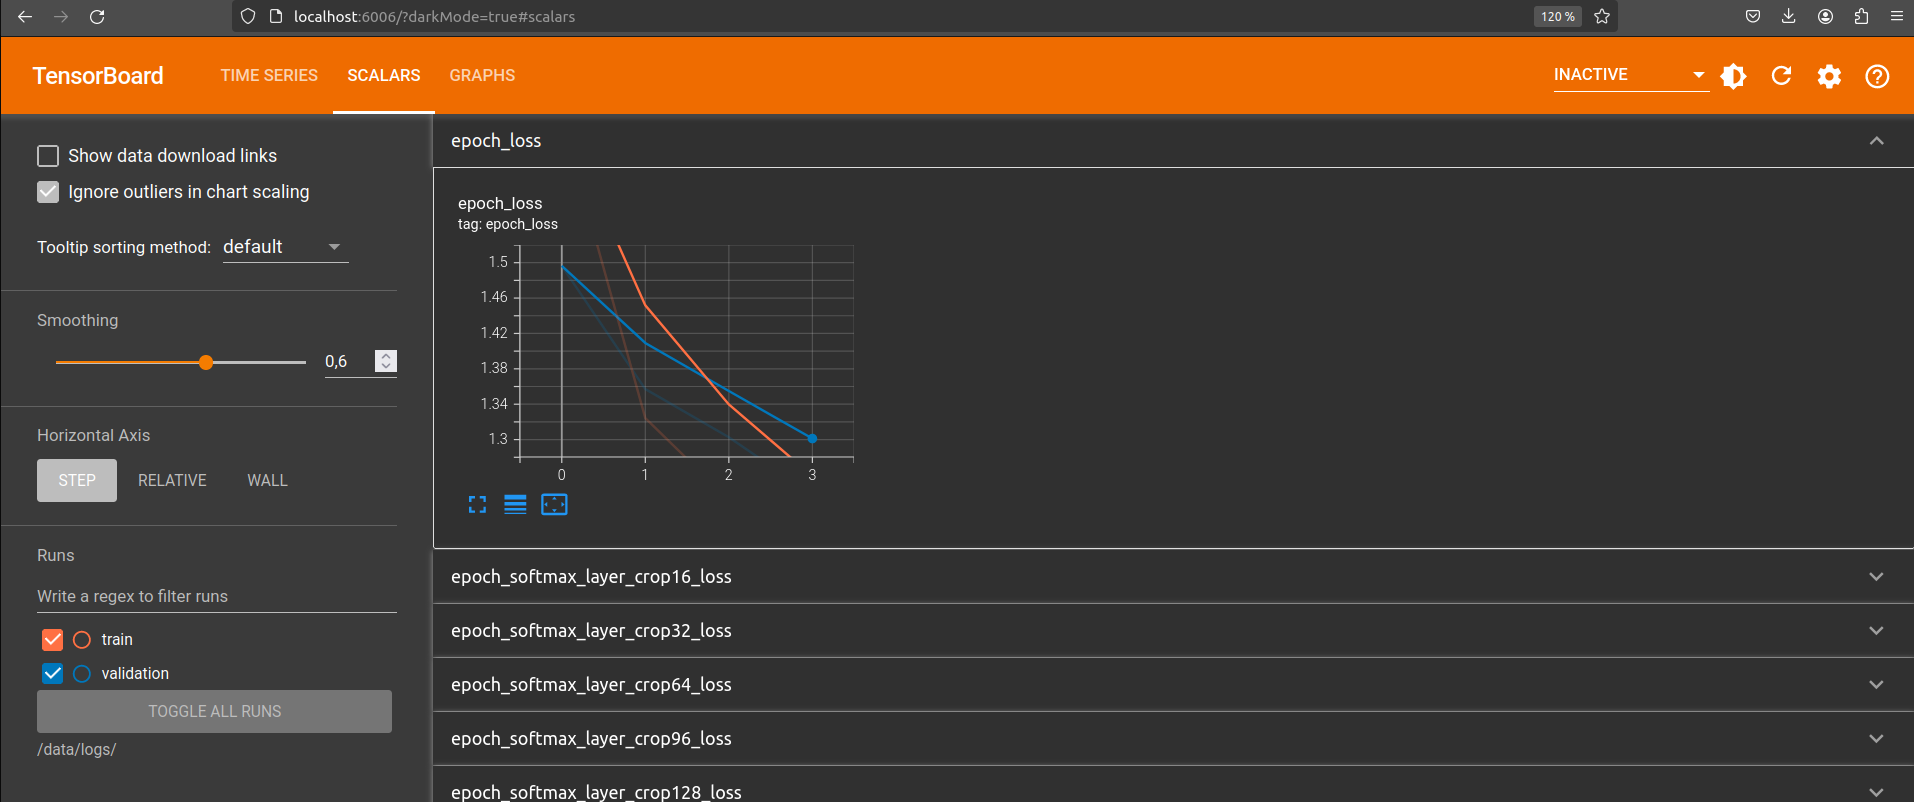Select only the validation run radio
Viewport: 1914px width, 802px height.
point(82,674)
